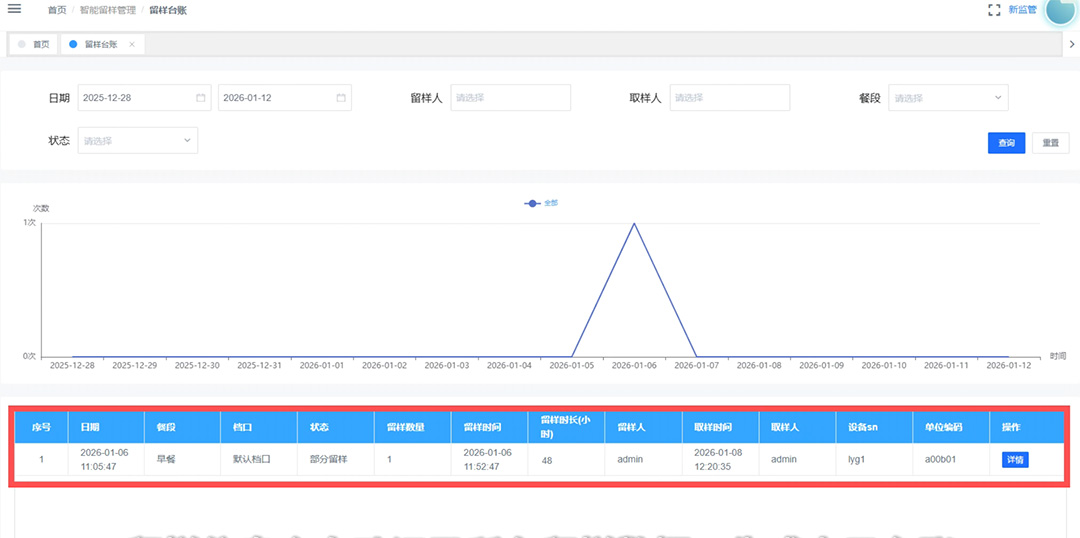
Task: Click the 日期 column header
Action: tap(106, 427)
